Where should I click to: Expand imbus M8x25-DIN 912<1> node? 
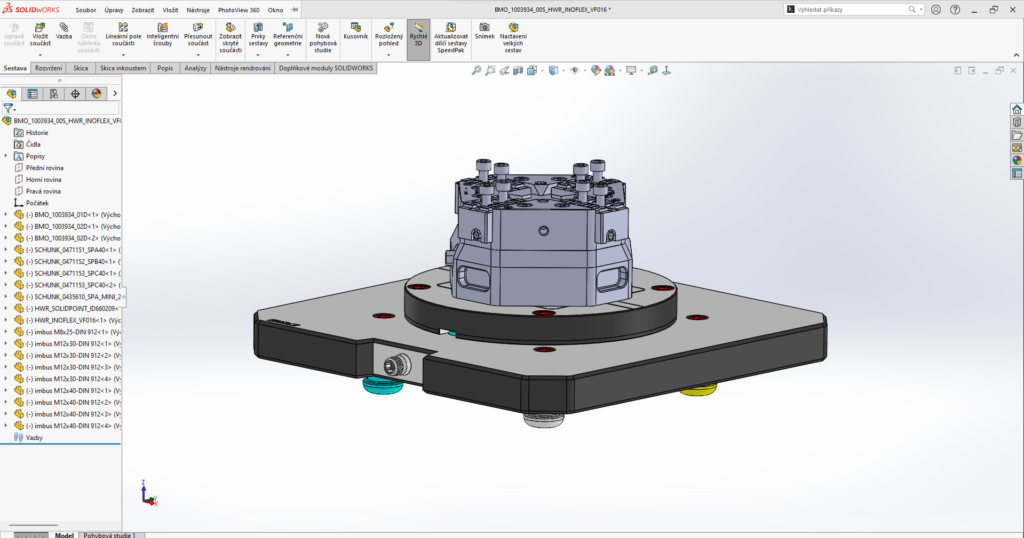[6, 332]
